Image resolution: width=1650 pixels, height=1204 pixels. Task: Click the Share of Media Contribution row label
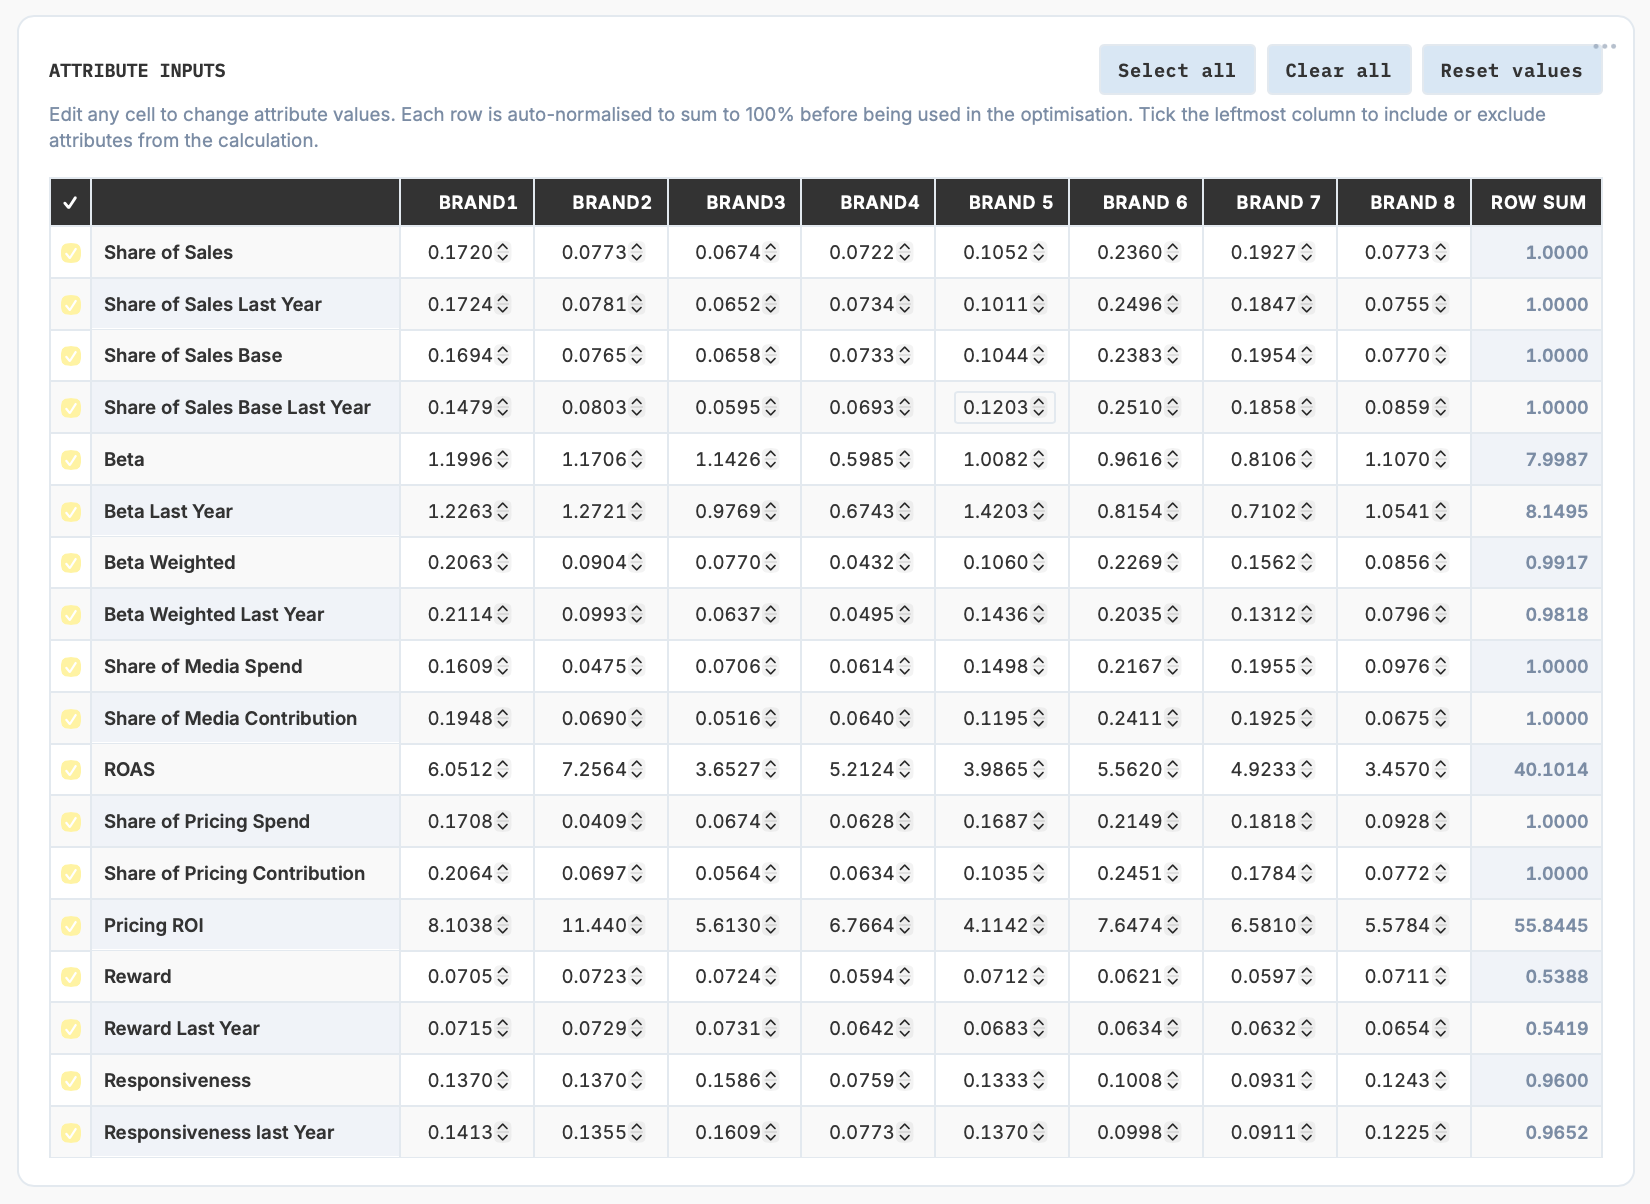(230, 719)
